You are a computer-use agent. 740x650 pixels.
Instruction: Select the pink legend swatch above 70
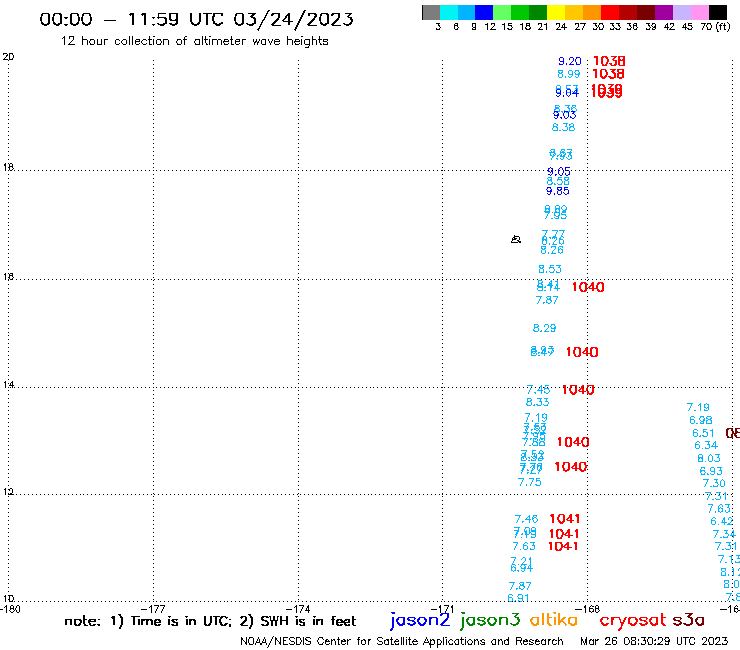[x=699, y=12]
